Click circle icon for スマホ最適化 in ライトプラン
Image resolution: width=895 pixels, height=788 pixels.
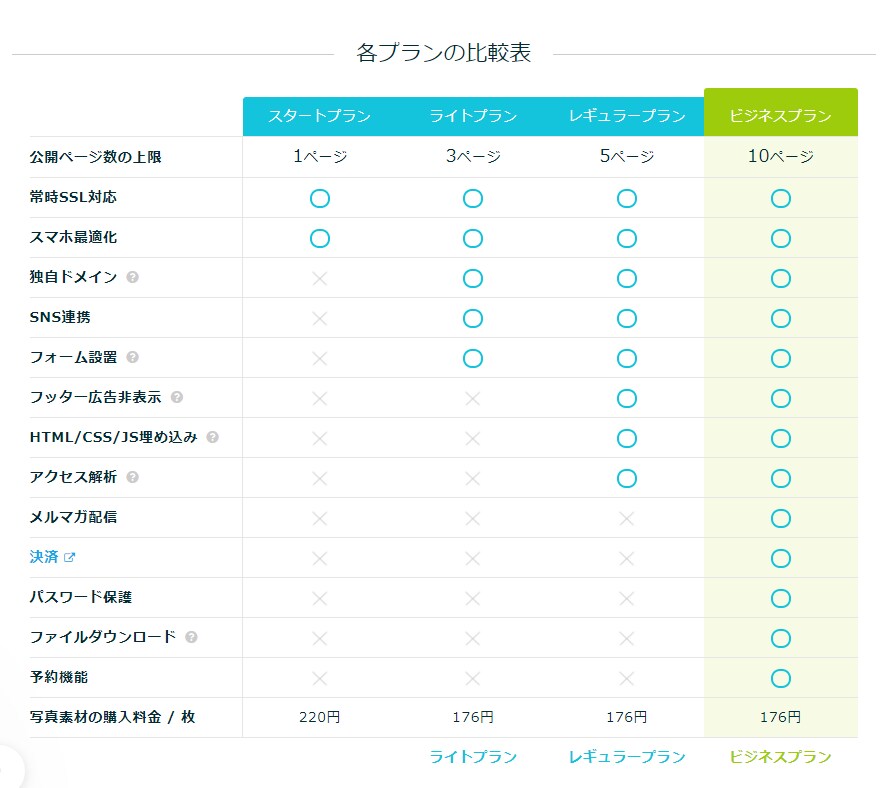473,239
